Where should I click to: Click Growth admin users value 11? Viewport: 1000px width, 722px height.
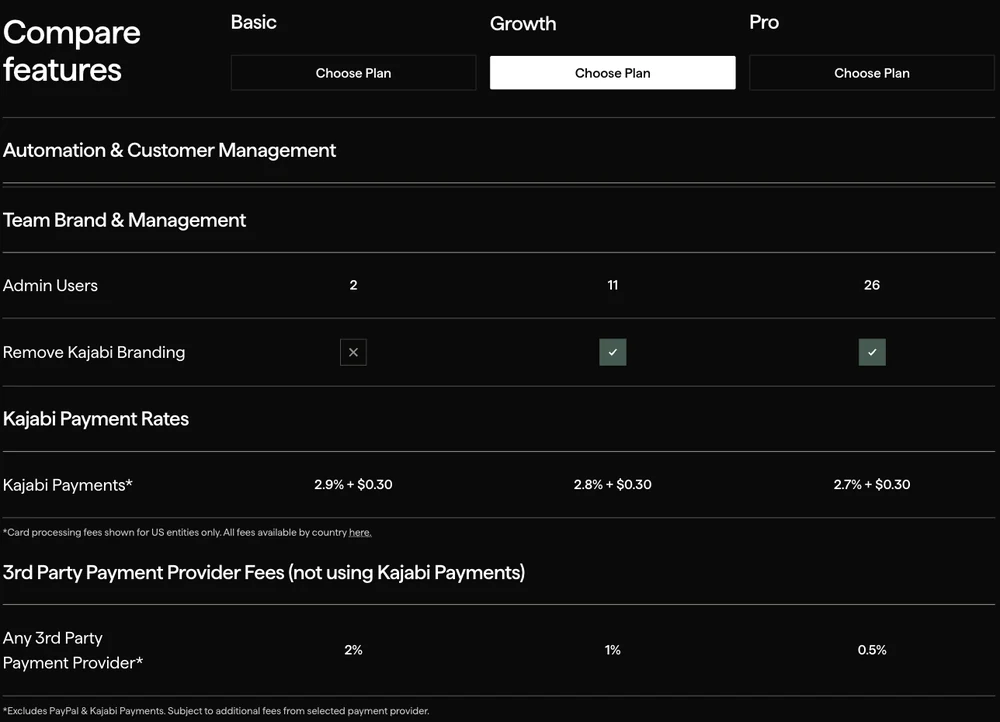612,285
